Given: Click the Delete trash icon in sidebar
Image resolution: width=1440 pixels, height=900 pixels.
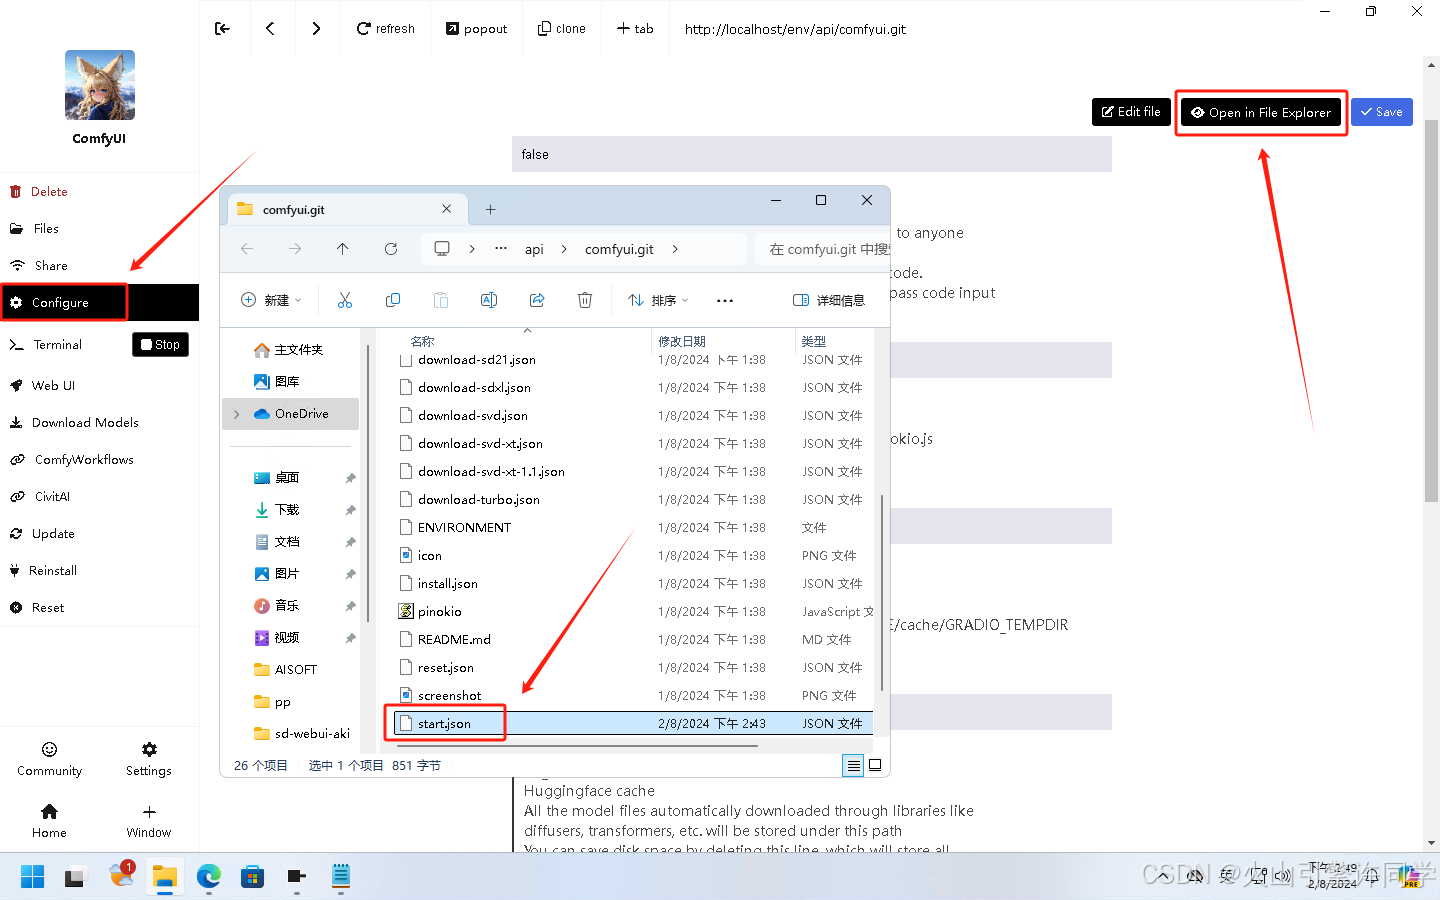Looking at the screenshot, I should tap(15, 191).
